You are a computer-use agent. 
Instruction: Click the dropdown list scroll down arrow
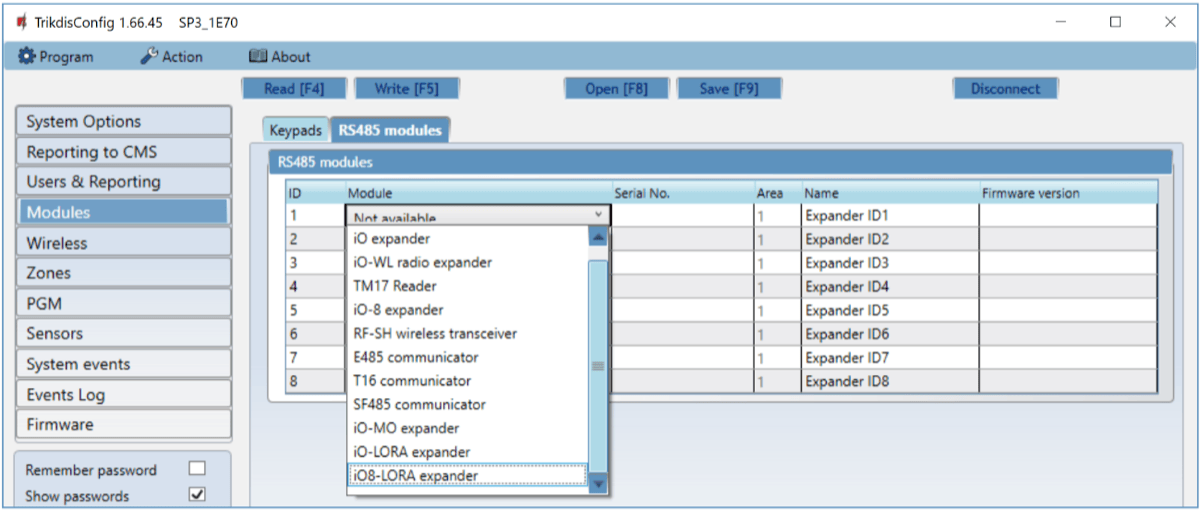[x=598, y=484]
